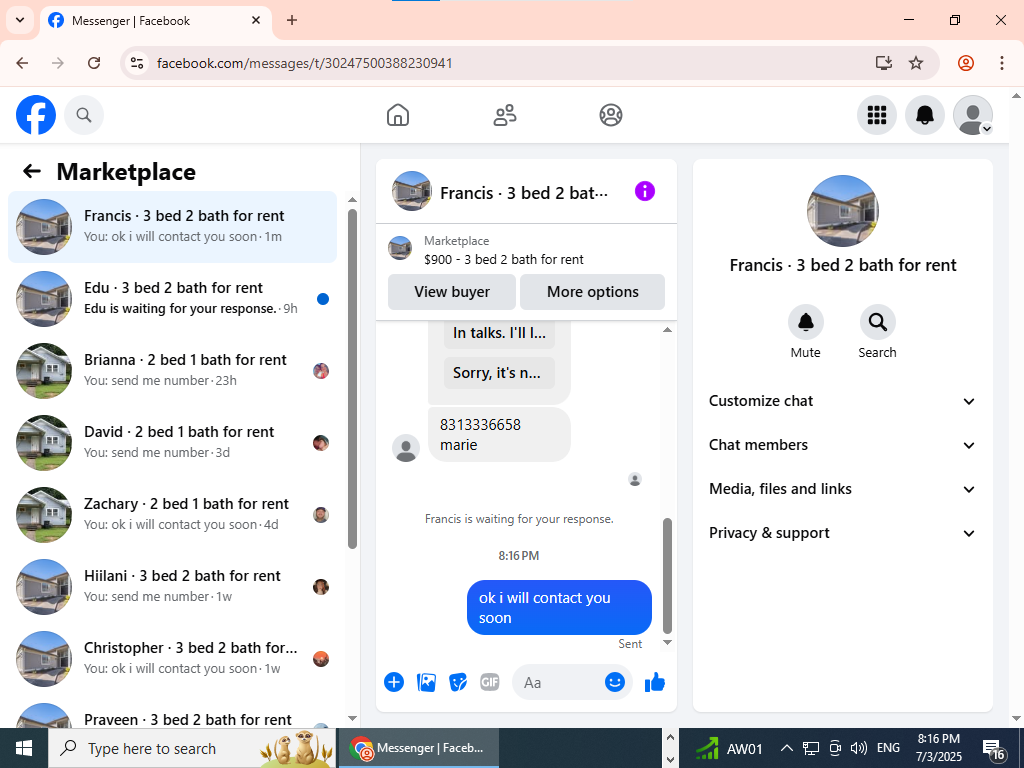1024x768 pixels.
Task: Open Francis 3 bed 2 bath conversation
Action: [172, 227]
